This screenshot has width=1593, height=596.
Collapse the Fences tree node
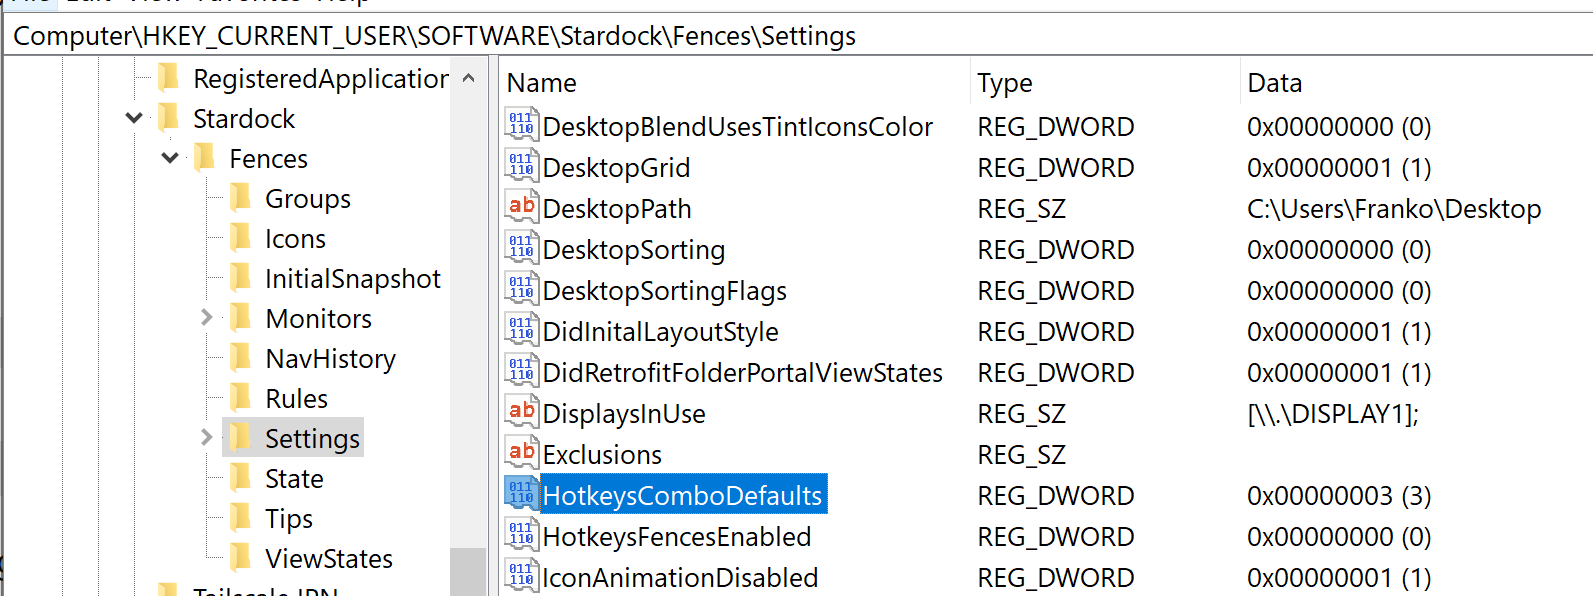click(171, 158)
